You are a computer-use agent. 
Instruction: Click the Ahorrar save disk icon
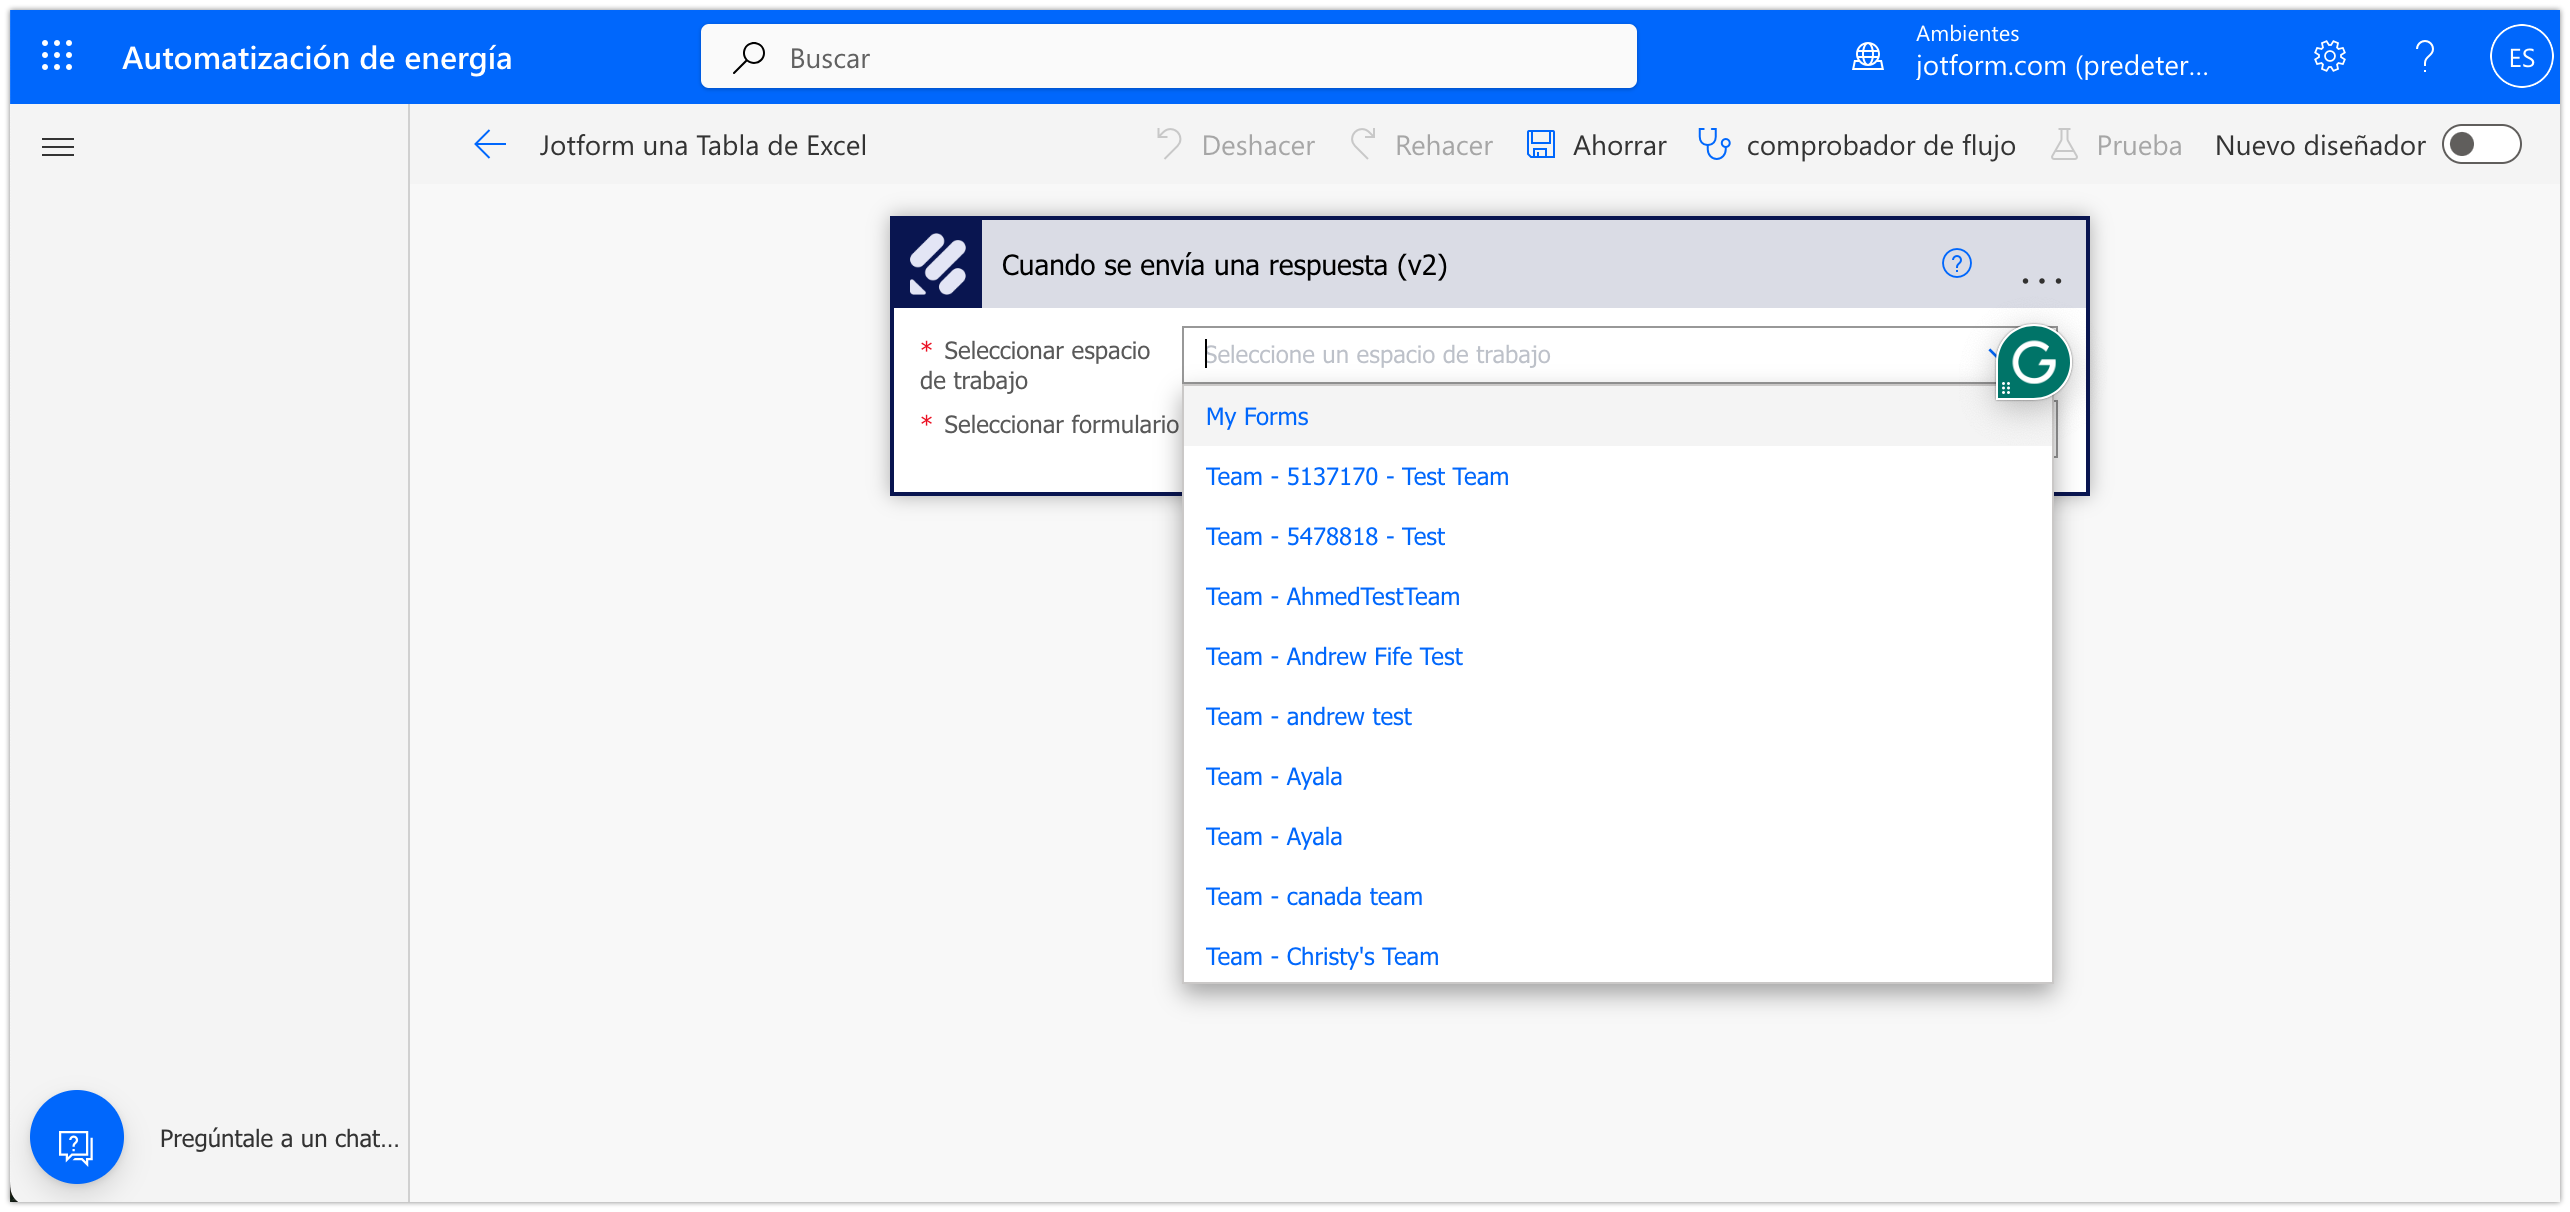1540,145
